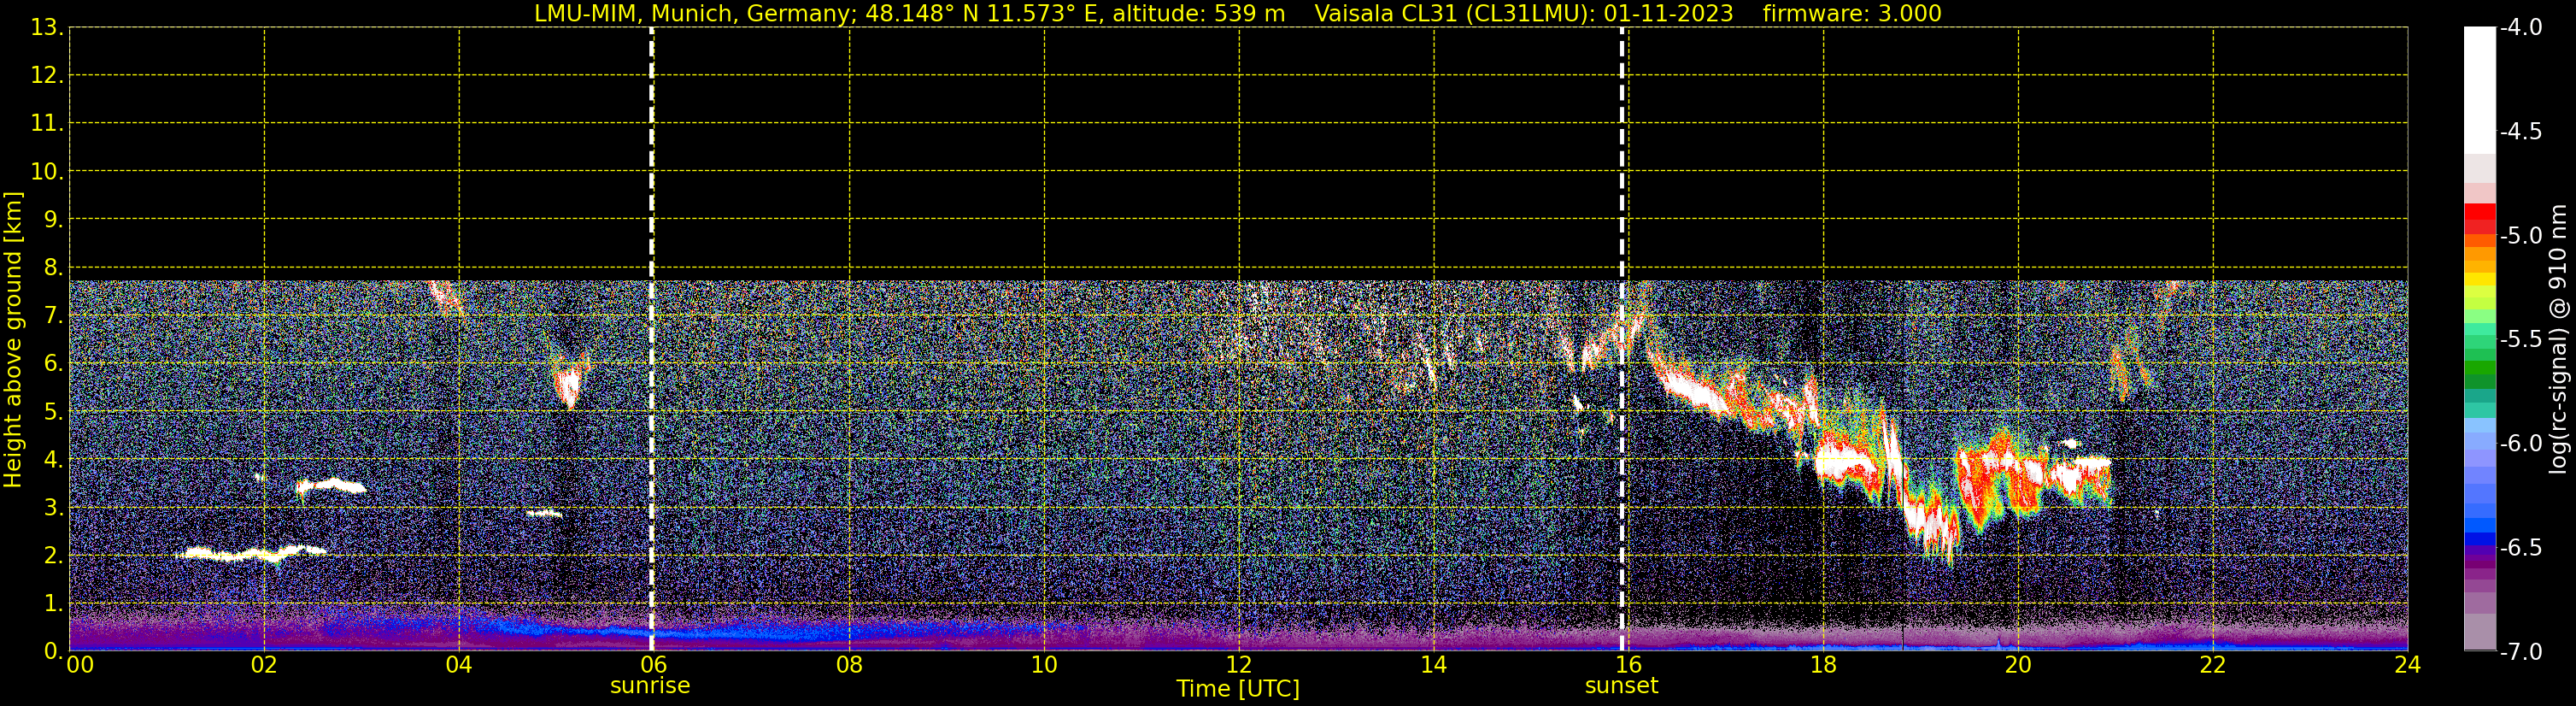Click the '3.' height axis tick label
The height and width of the screenshot is (706, 2576).
[x=53, y=508]
